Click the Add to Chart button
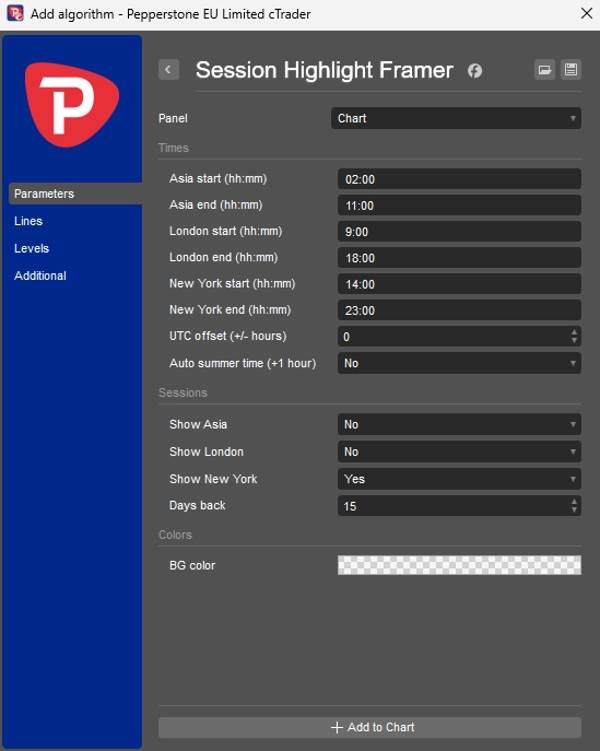Viewport: 600px width, 751px height. tap(370, 727)
